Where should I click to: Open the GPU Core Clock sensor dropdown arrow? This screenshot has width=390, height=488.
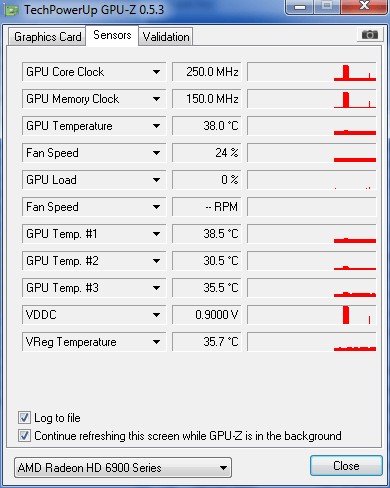tap(156, 72)
